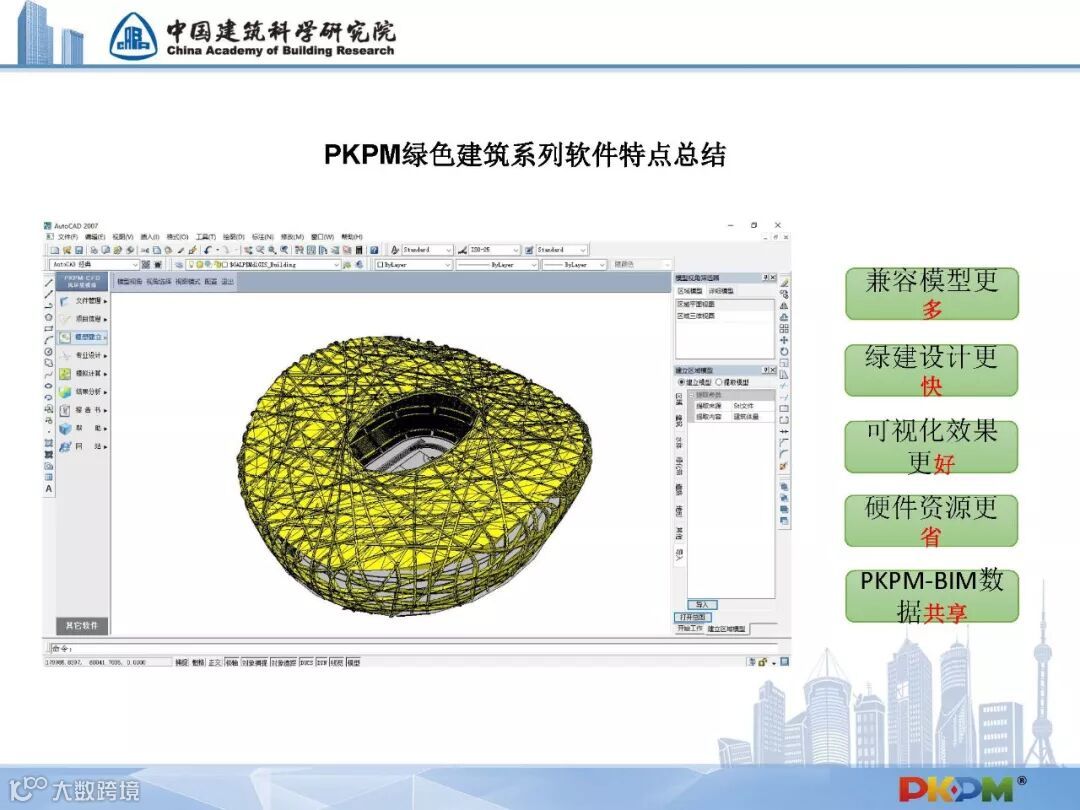The width and height of the screenshot is (1080, 810).
Task: Click the 其它软件 button
Action: pyautogui.click(x=82, y=626)
